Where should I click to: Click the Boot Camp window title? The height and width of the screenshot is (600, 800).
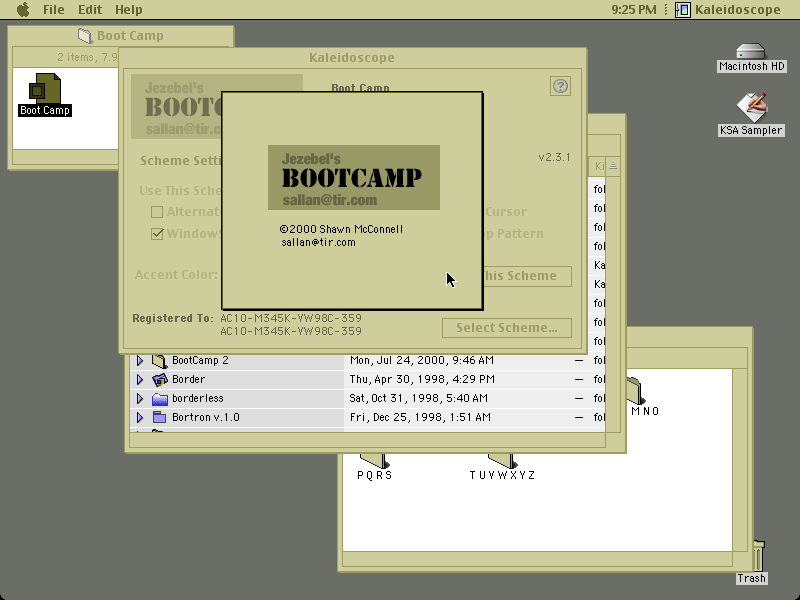pos(130,36)
